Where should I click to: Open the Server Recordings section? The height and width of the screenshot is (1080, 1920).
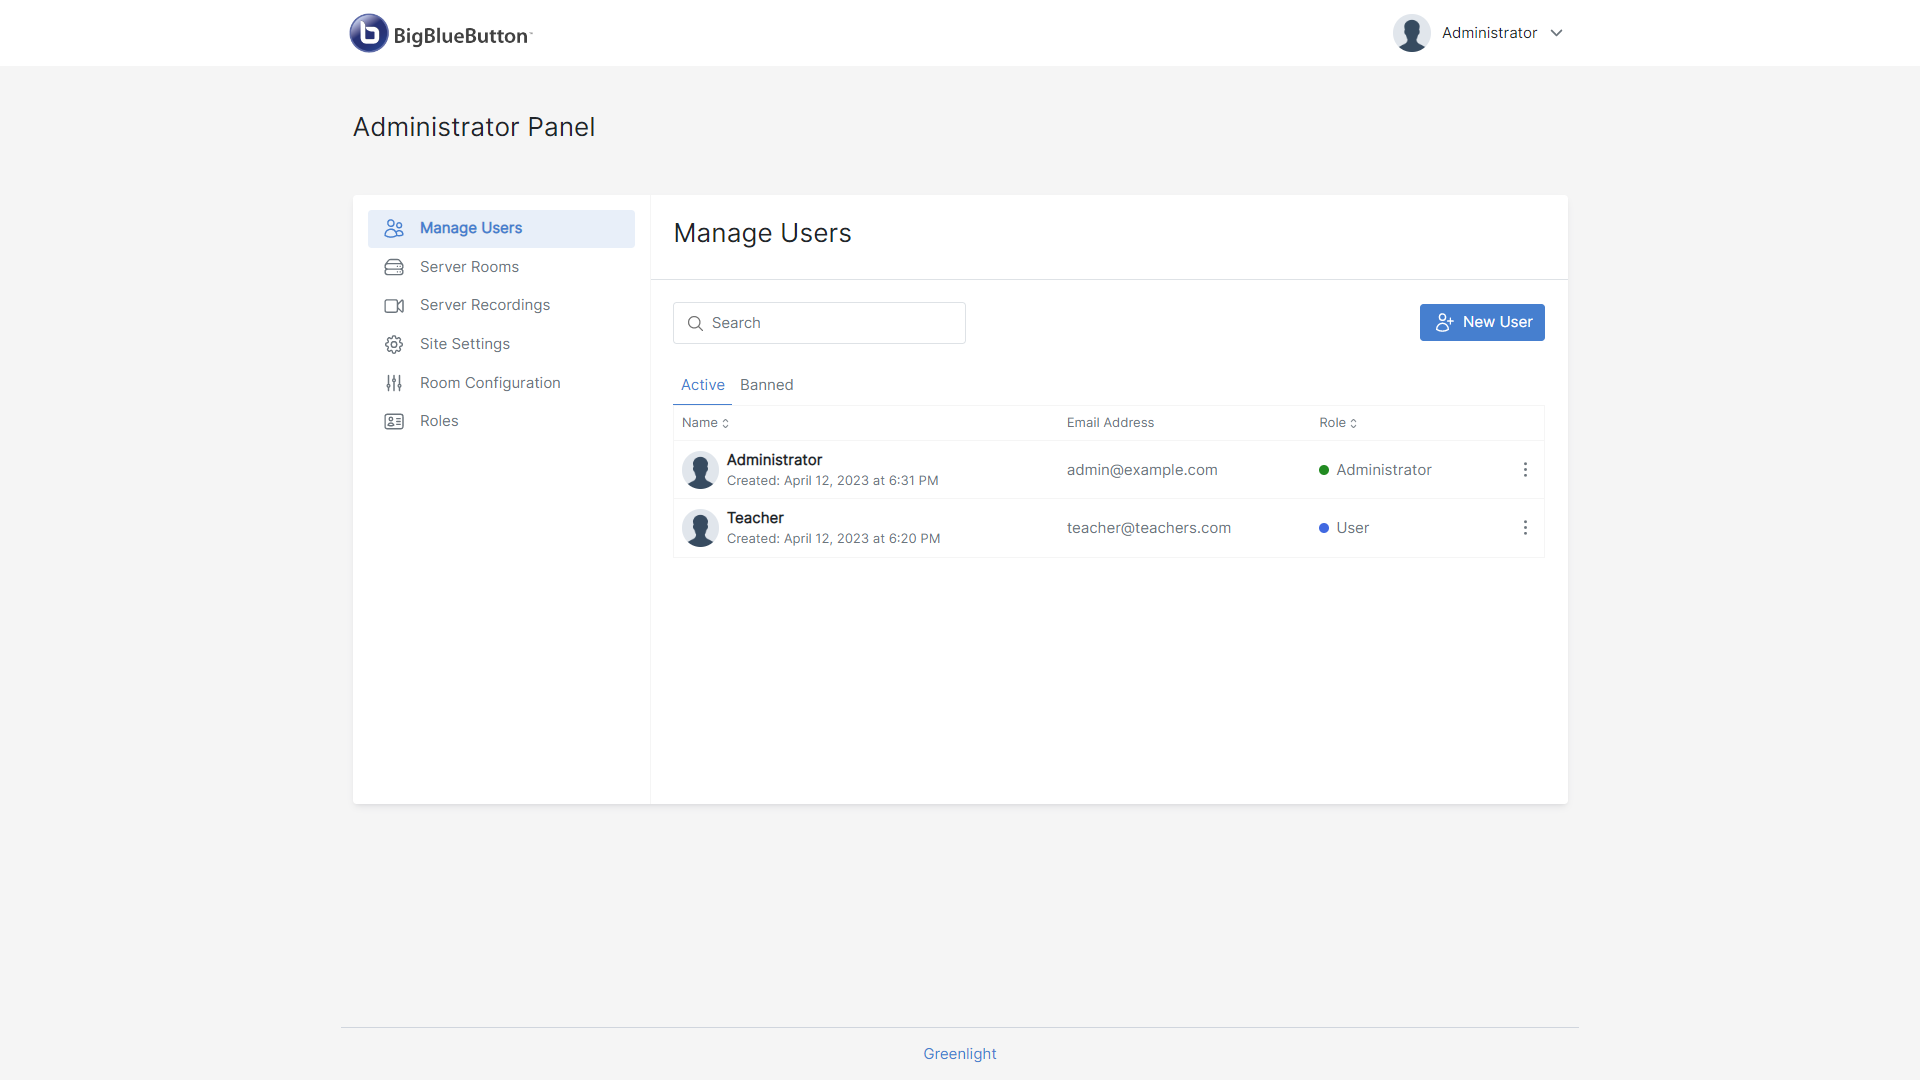coord(501,305)
